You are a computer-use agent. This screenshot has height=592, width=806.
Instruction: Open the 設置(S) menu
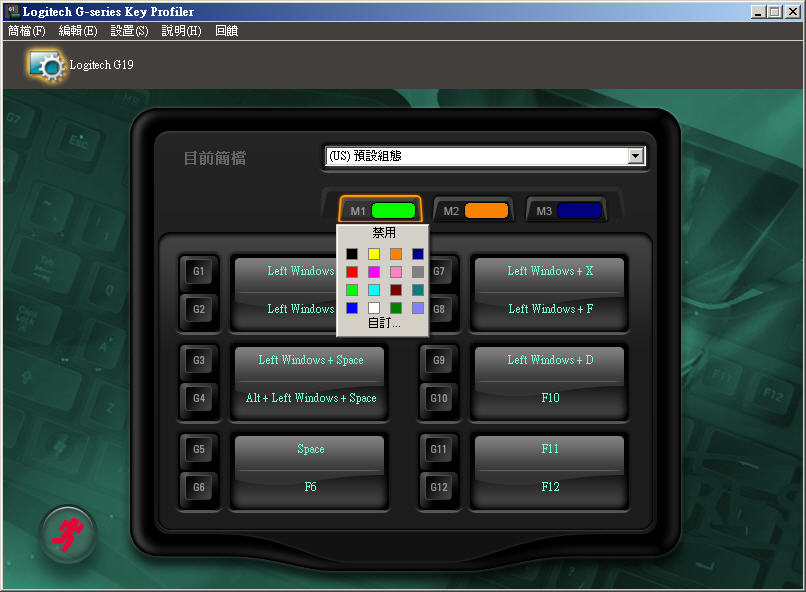(129, 31)
